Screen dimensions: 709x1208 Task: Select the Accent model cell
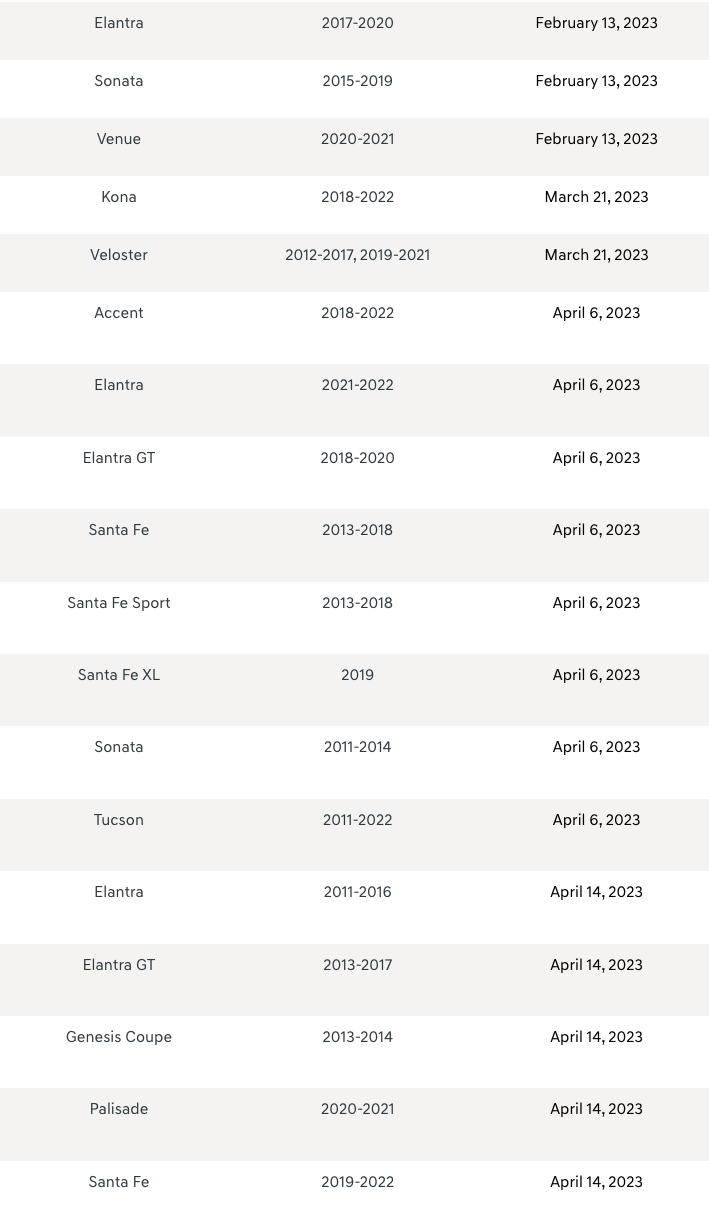pos(119,313)
